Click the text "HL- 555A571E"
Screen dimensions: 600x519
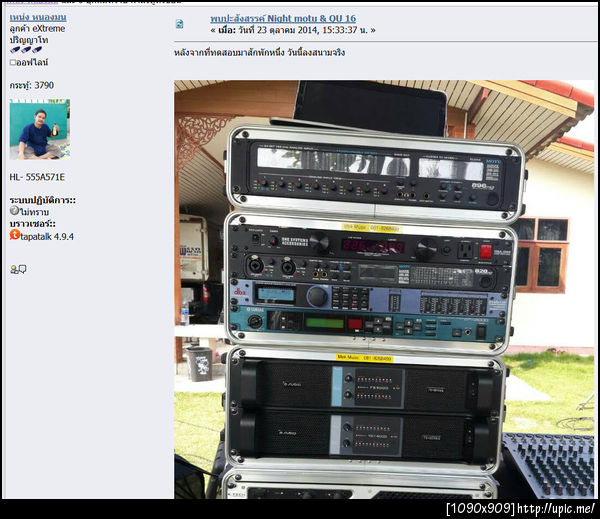pyautogui.click(x=37, y=177)
